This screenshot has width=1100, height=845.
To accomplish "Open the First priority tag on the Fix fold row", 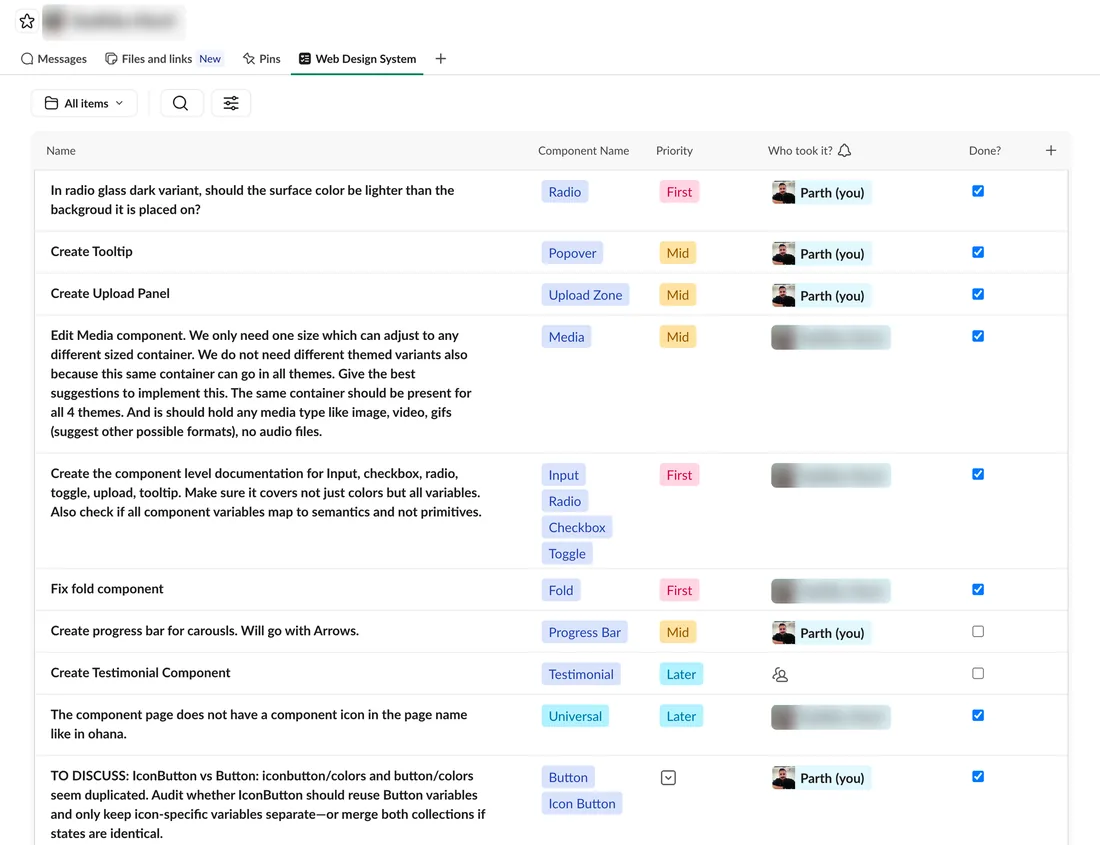I will coord(679,590).
